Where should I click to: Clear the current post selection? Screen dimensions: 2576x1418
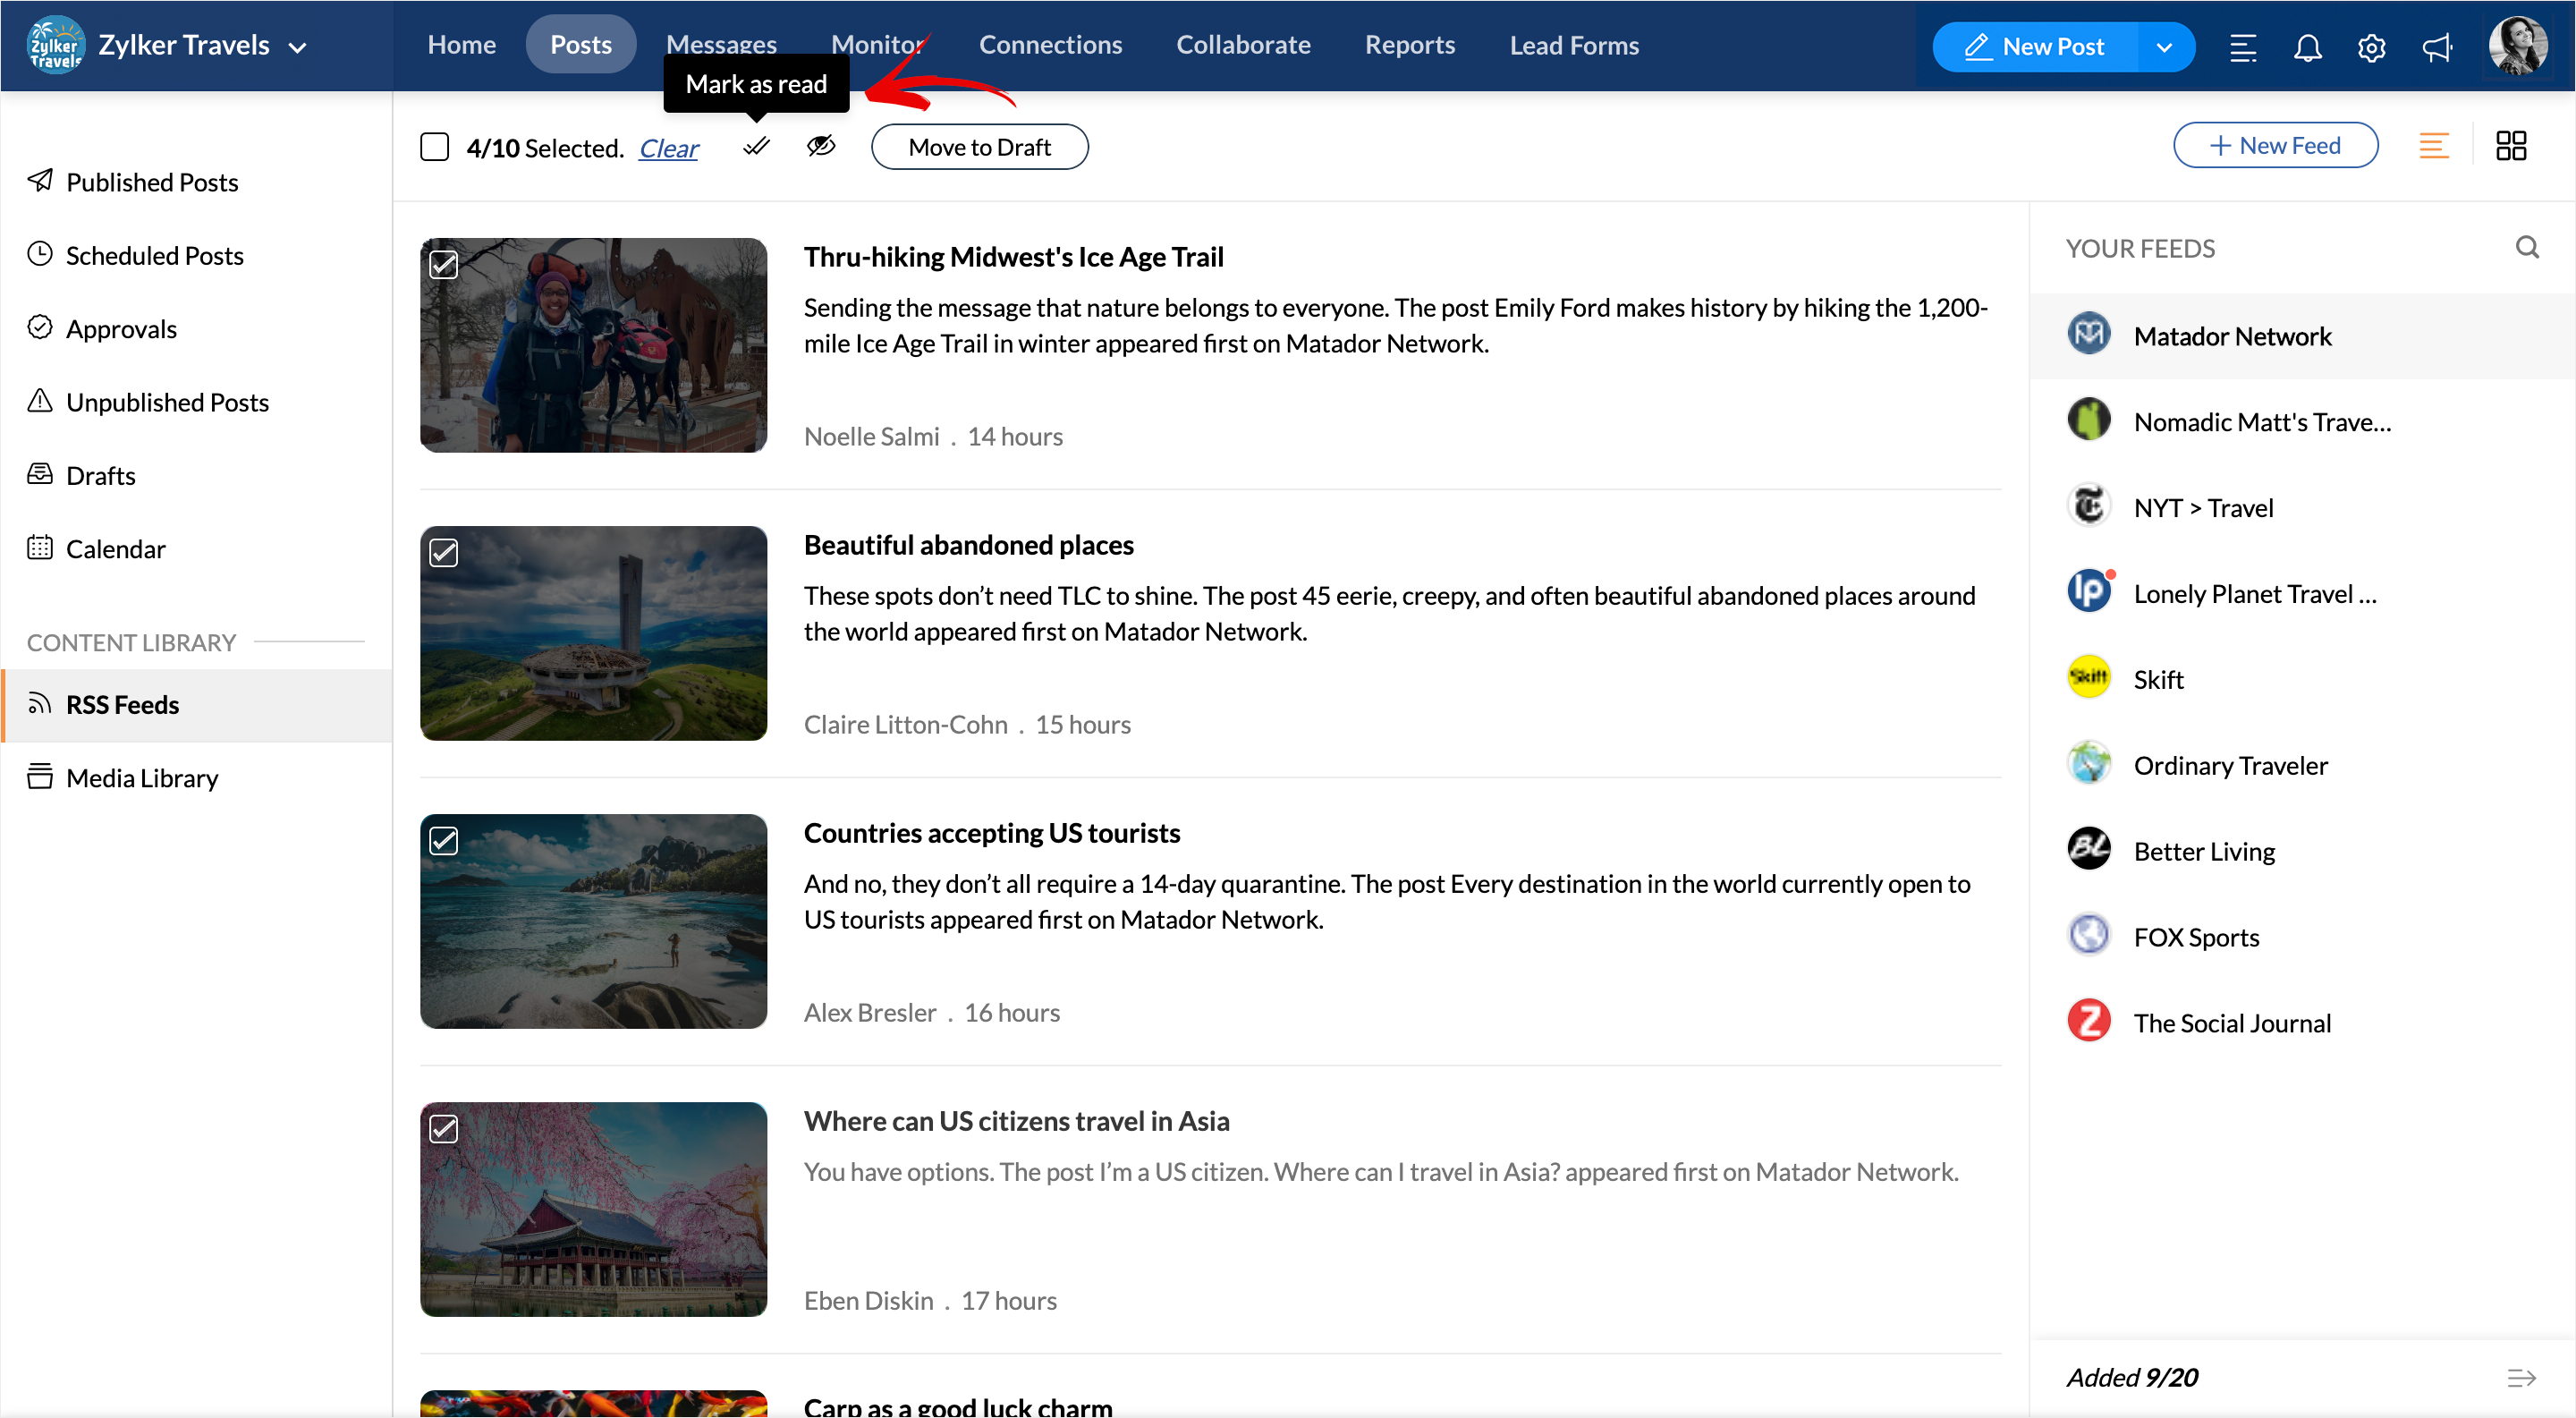click(x=668, y=149)
